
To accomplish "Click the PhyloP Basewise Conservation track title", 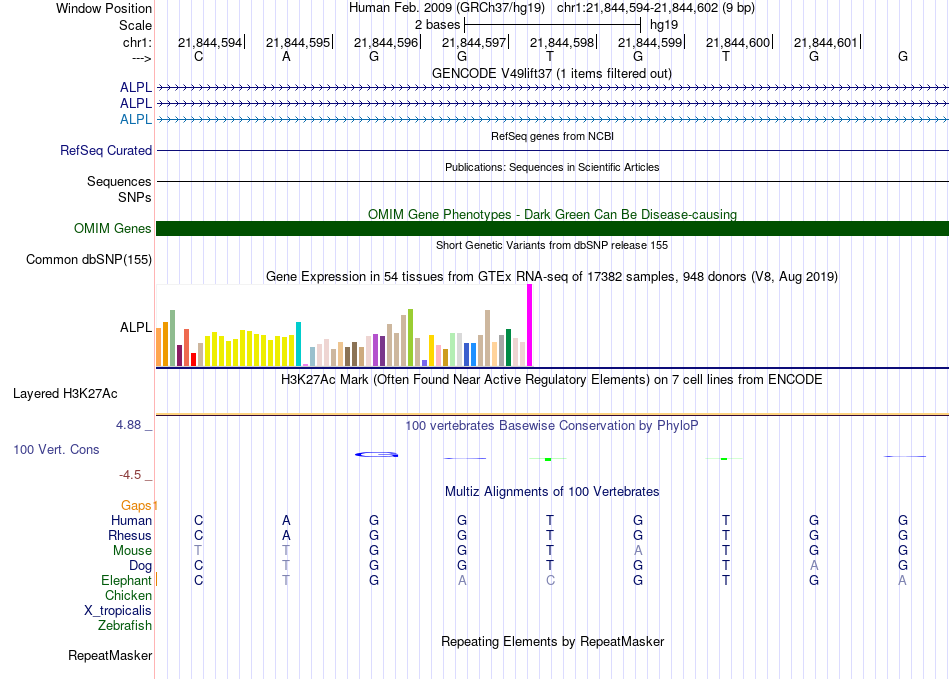I will click(x=551, y=425).
